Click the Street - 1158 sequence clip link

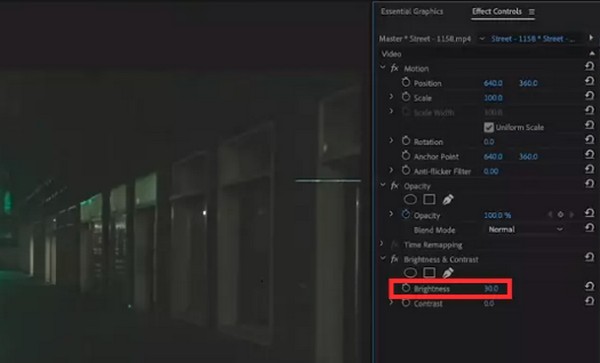533,39
